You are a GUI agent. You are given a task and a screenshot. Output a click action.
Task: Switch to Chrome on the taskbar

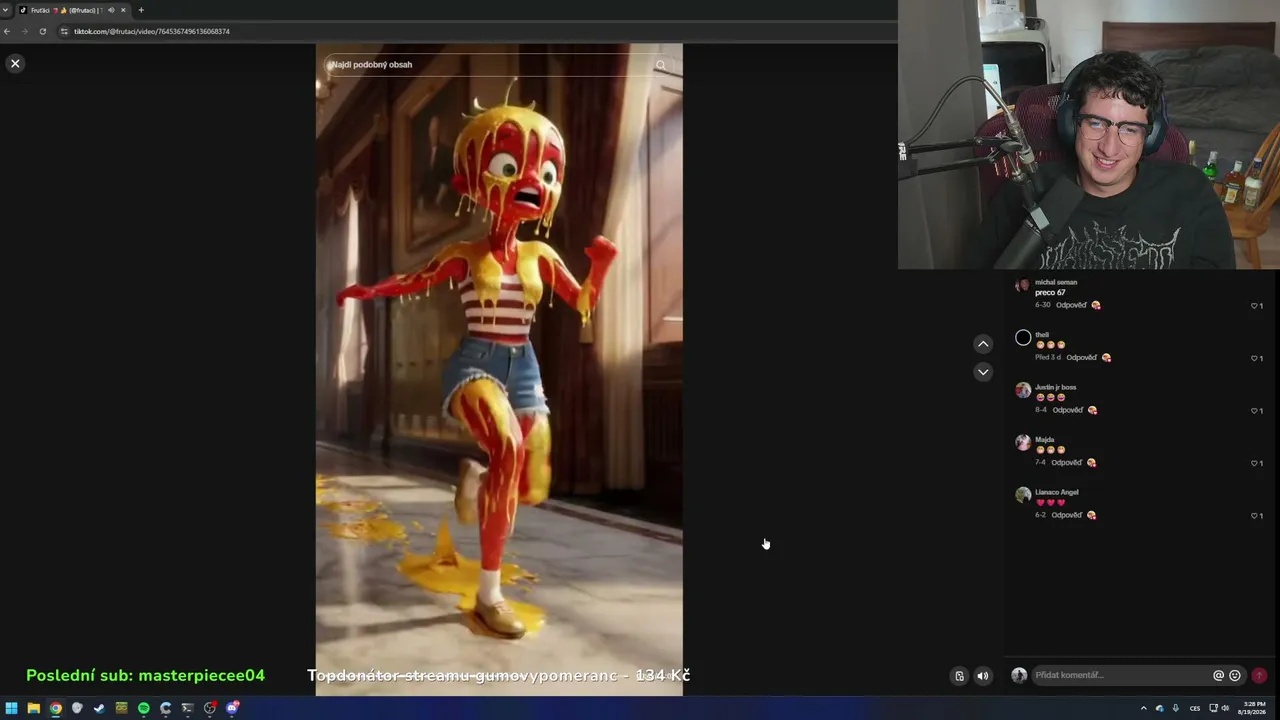point(56,708)
